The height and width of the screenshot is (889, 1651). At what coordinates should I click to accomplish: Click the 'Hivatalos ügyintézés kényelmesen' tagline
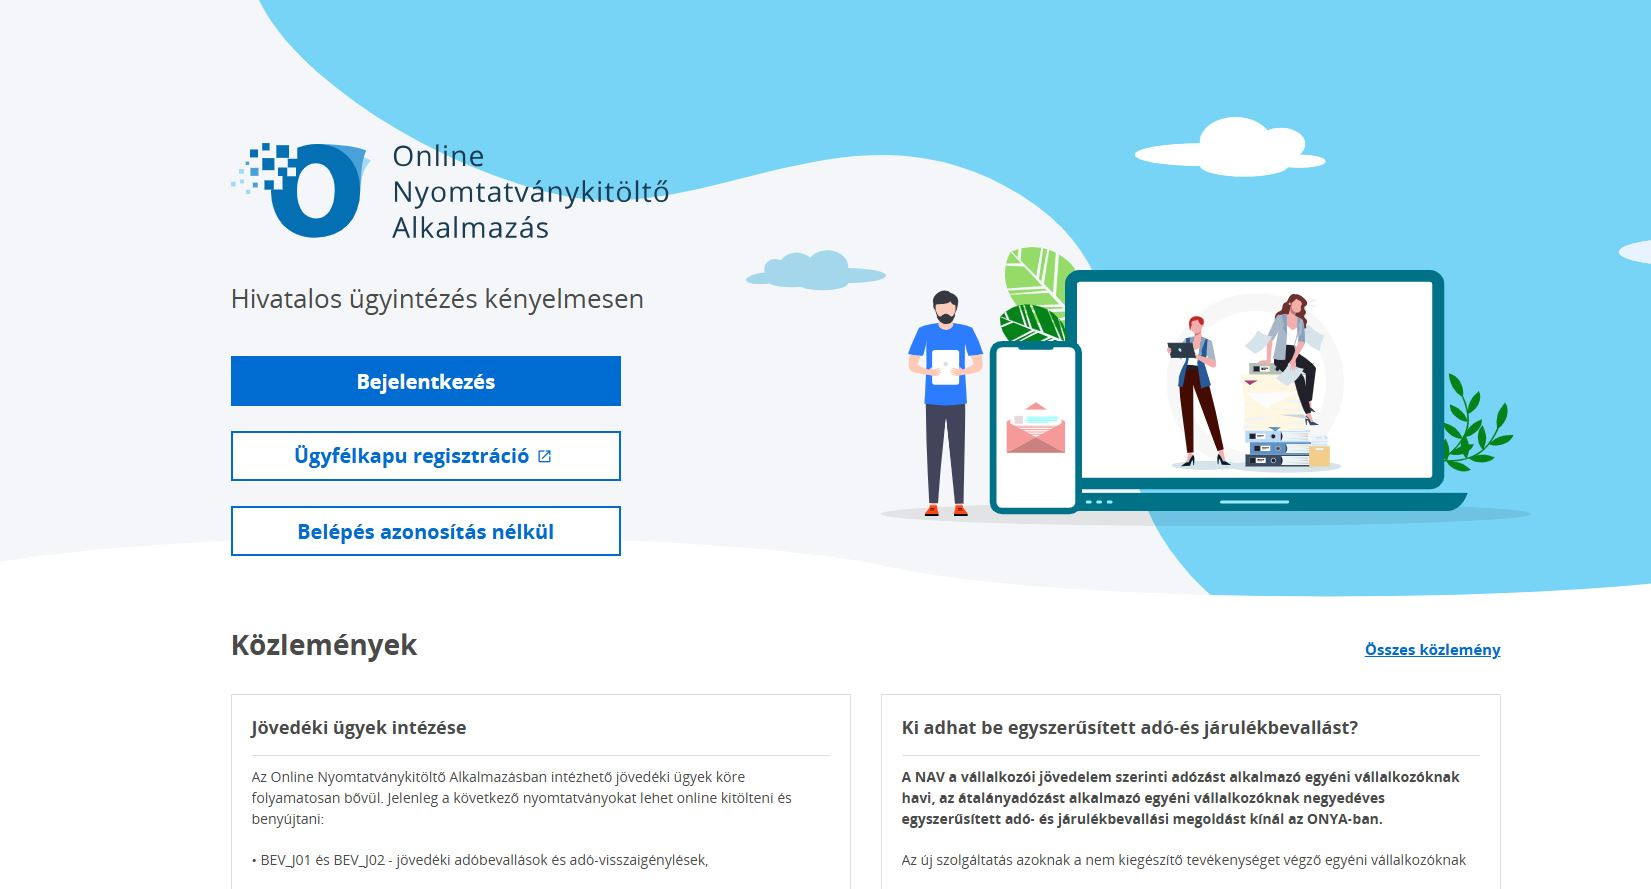(437, 299)
